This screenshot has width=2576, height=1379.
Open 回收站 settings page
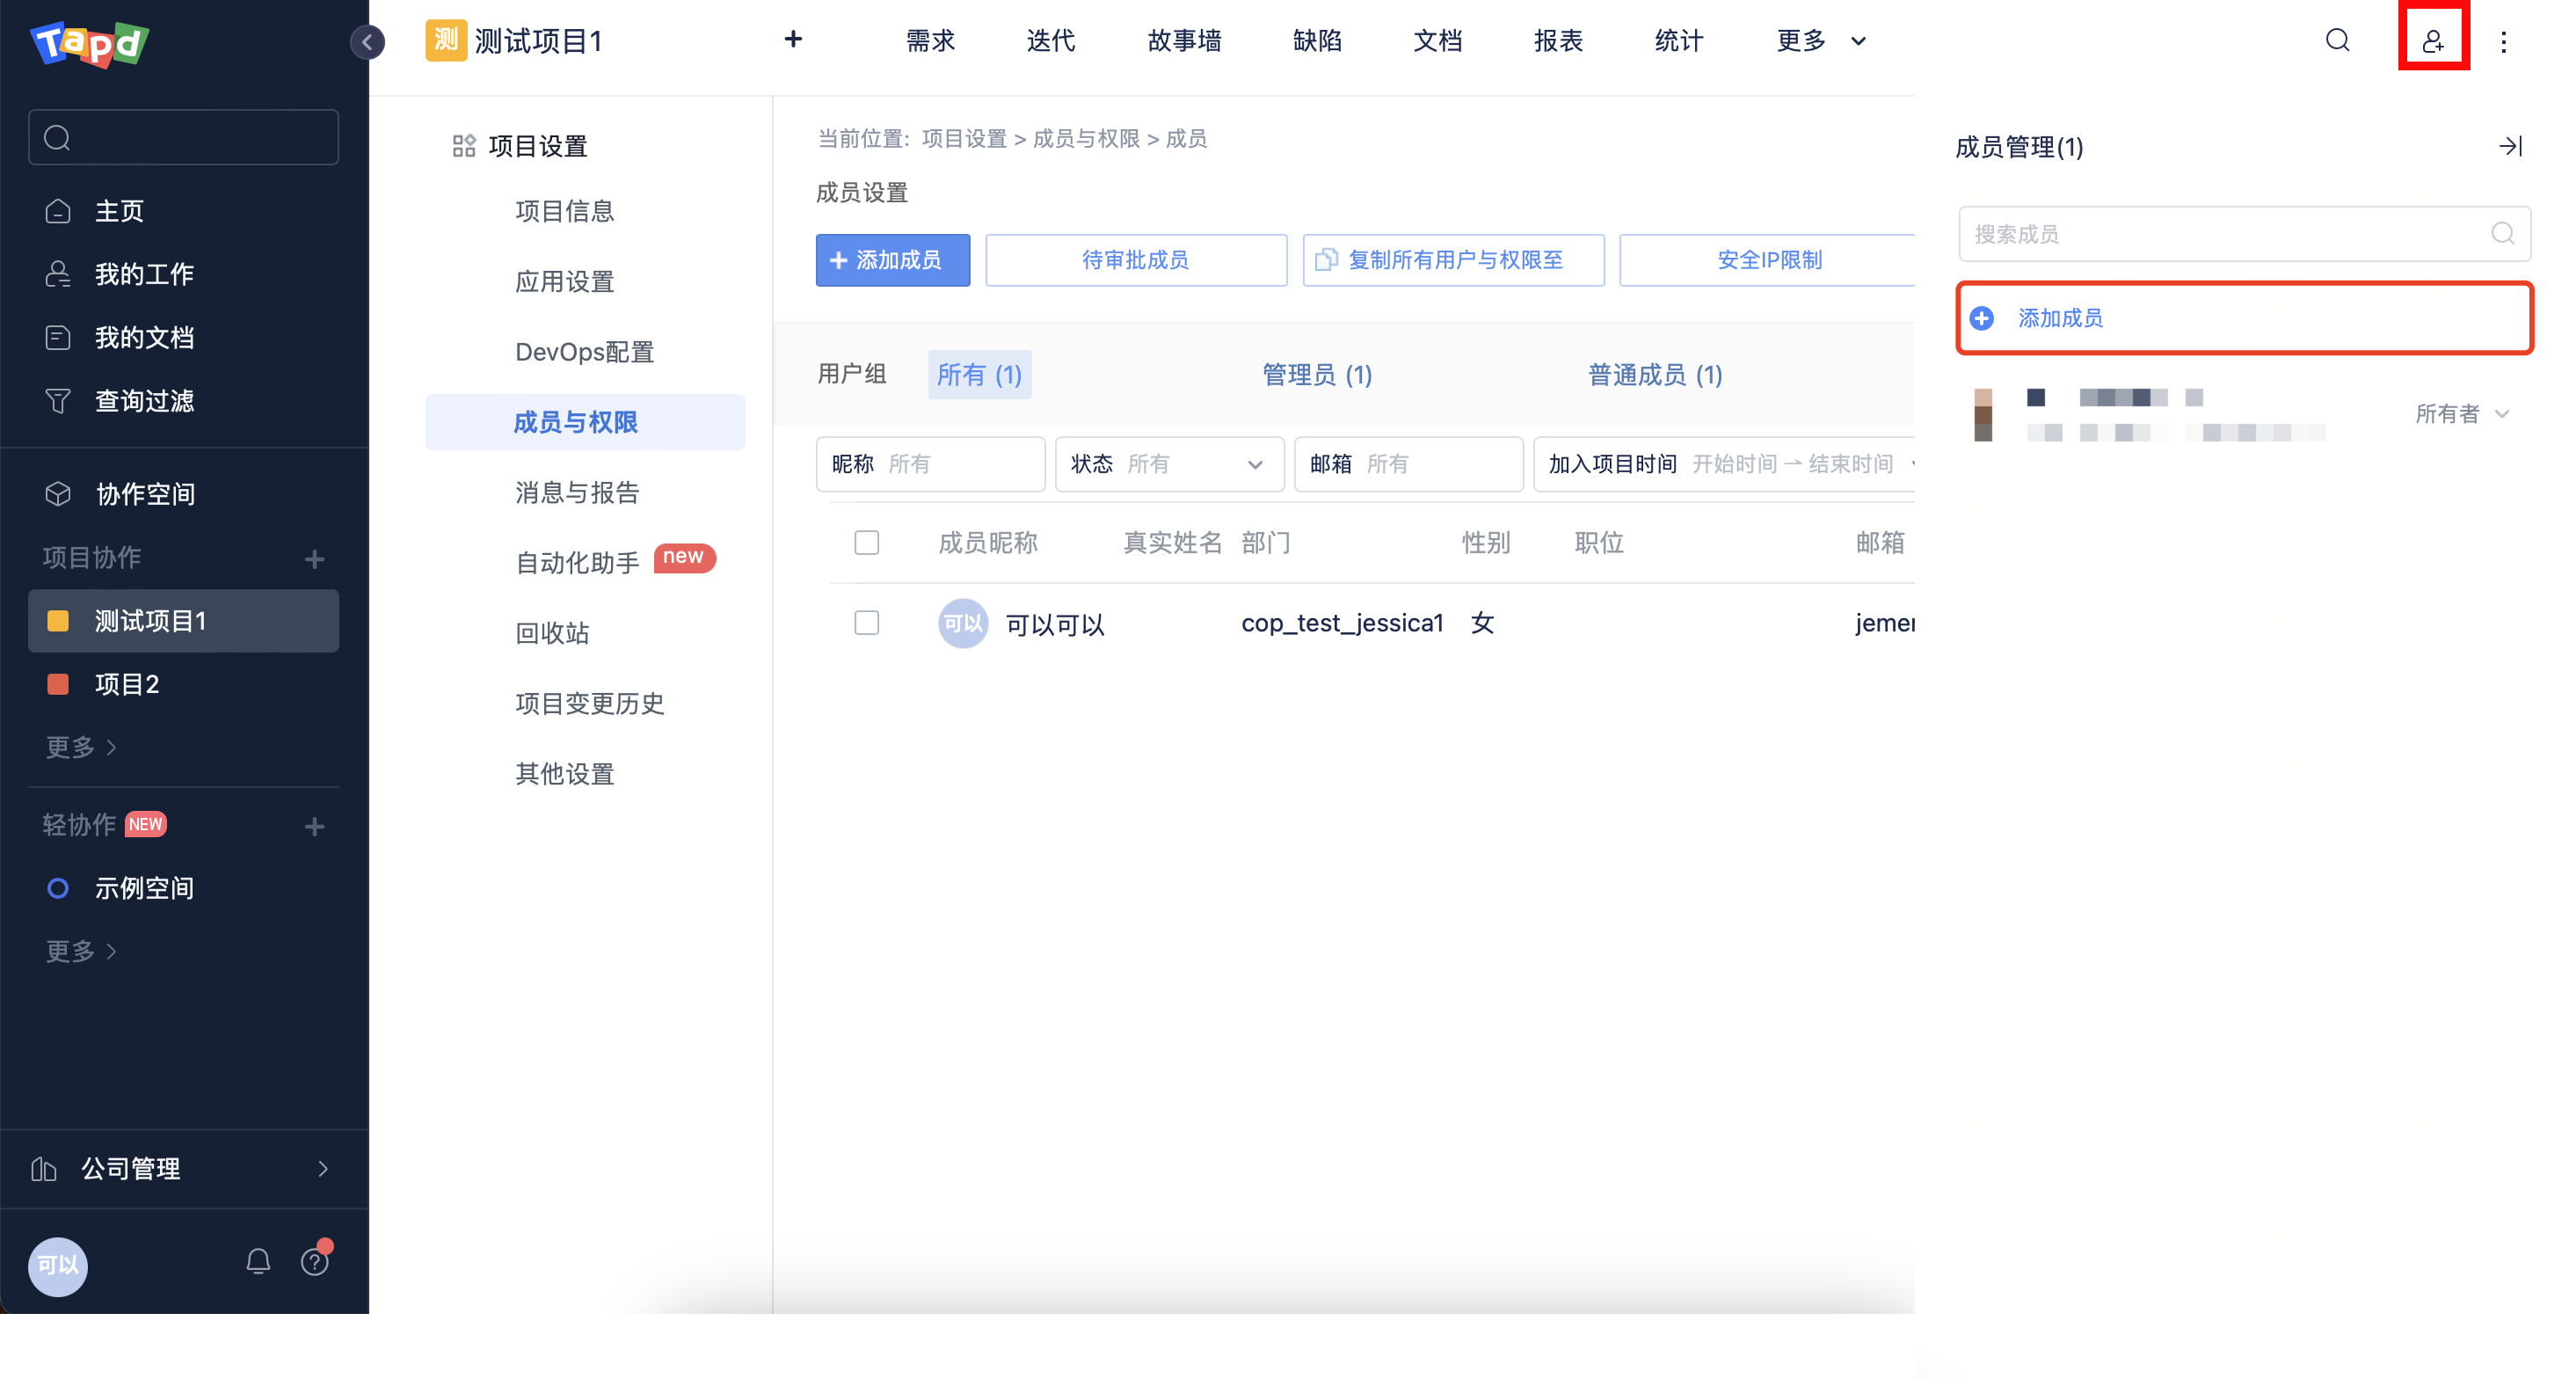tap(552, 633)
